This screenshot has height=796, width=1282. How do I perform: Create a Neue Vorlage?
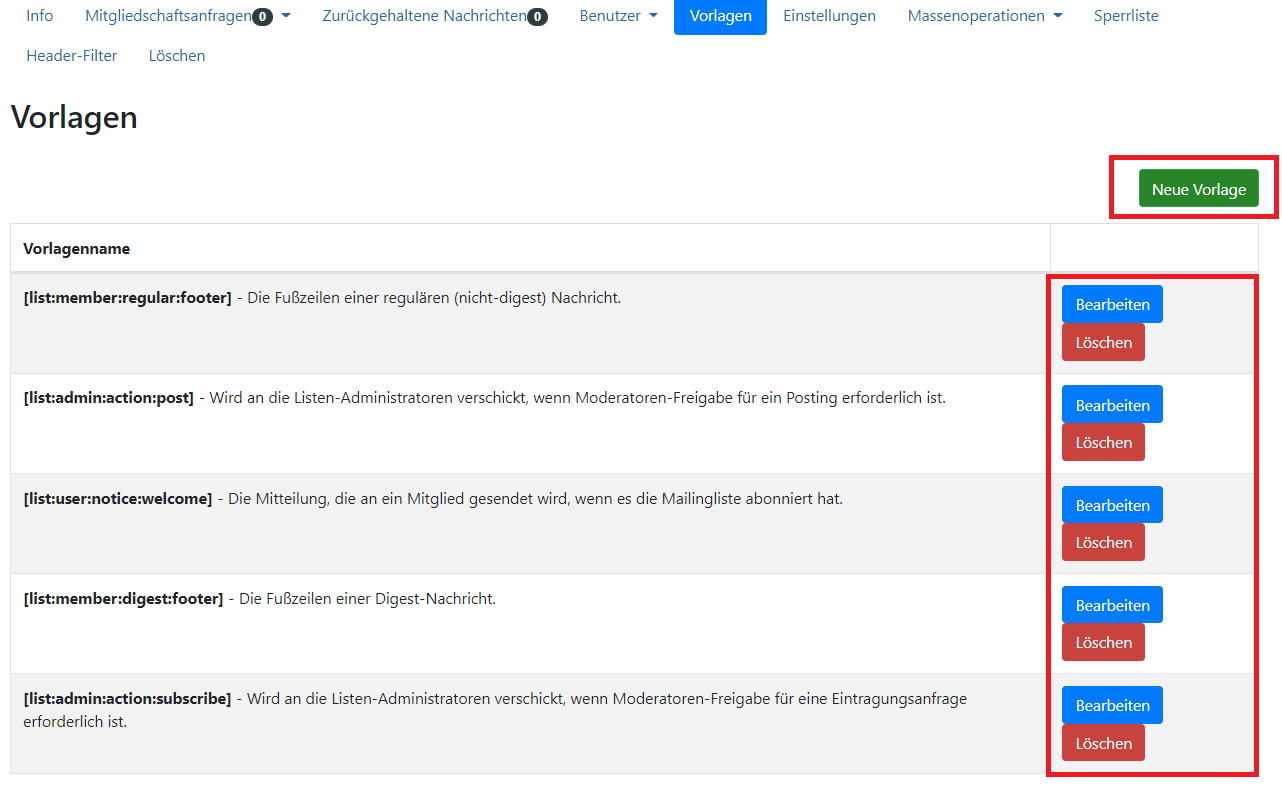click(1199, 188)
